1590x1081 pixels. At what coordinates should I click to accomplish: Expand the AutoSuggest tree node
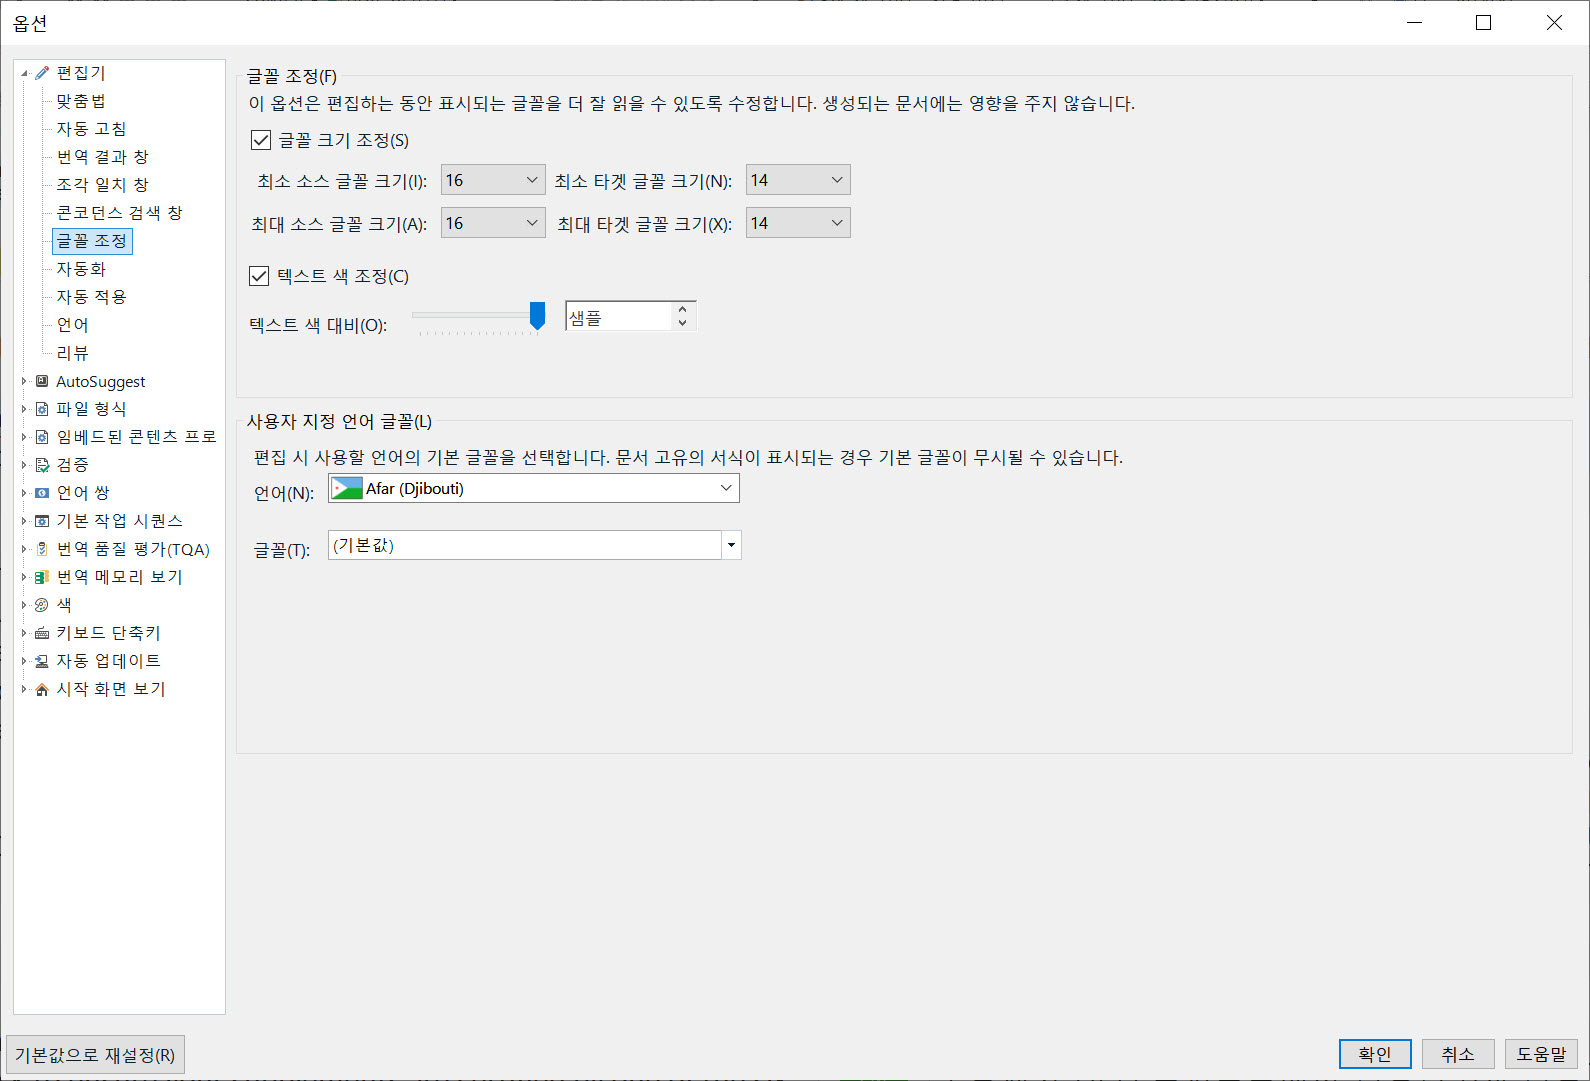coord(24,381)
